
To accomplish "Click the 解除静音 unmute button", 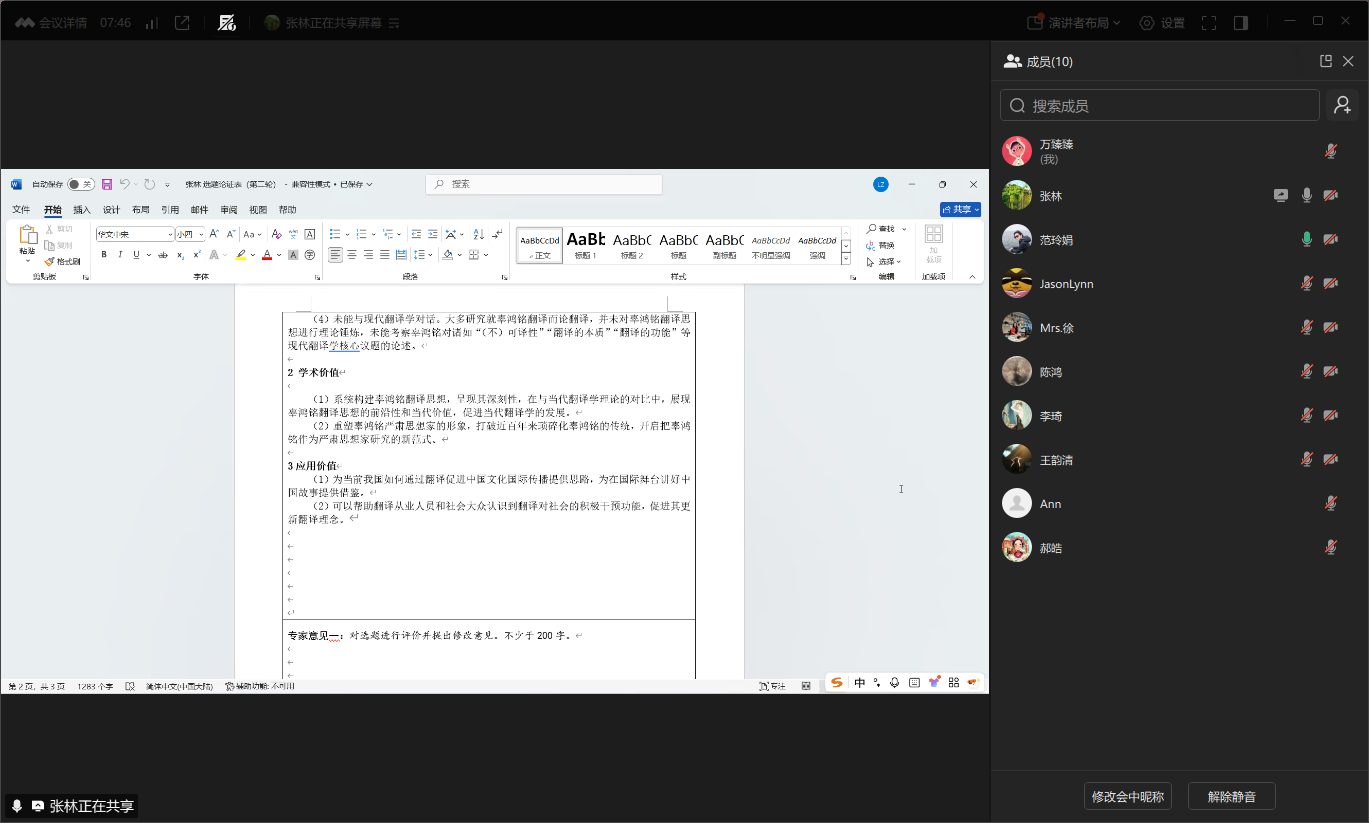I will (1231, 796).
